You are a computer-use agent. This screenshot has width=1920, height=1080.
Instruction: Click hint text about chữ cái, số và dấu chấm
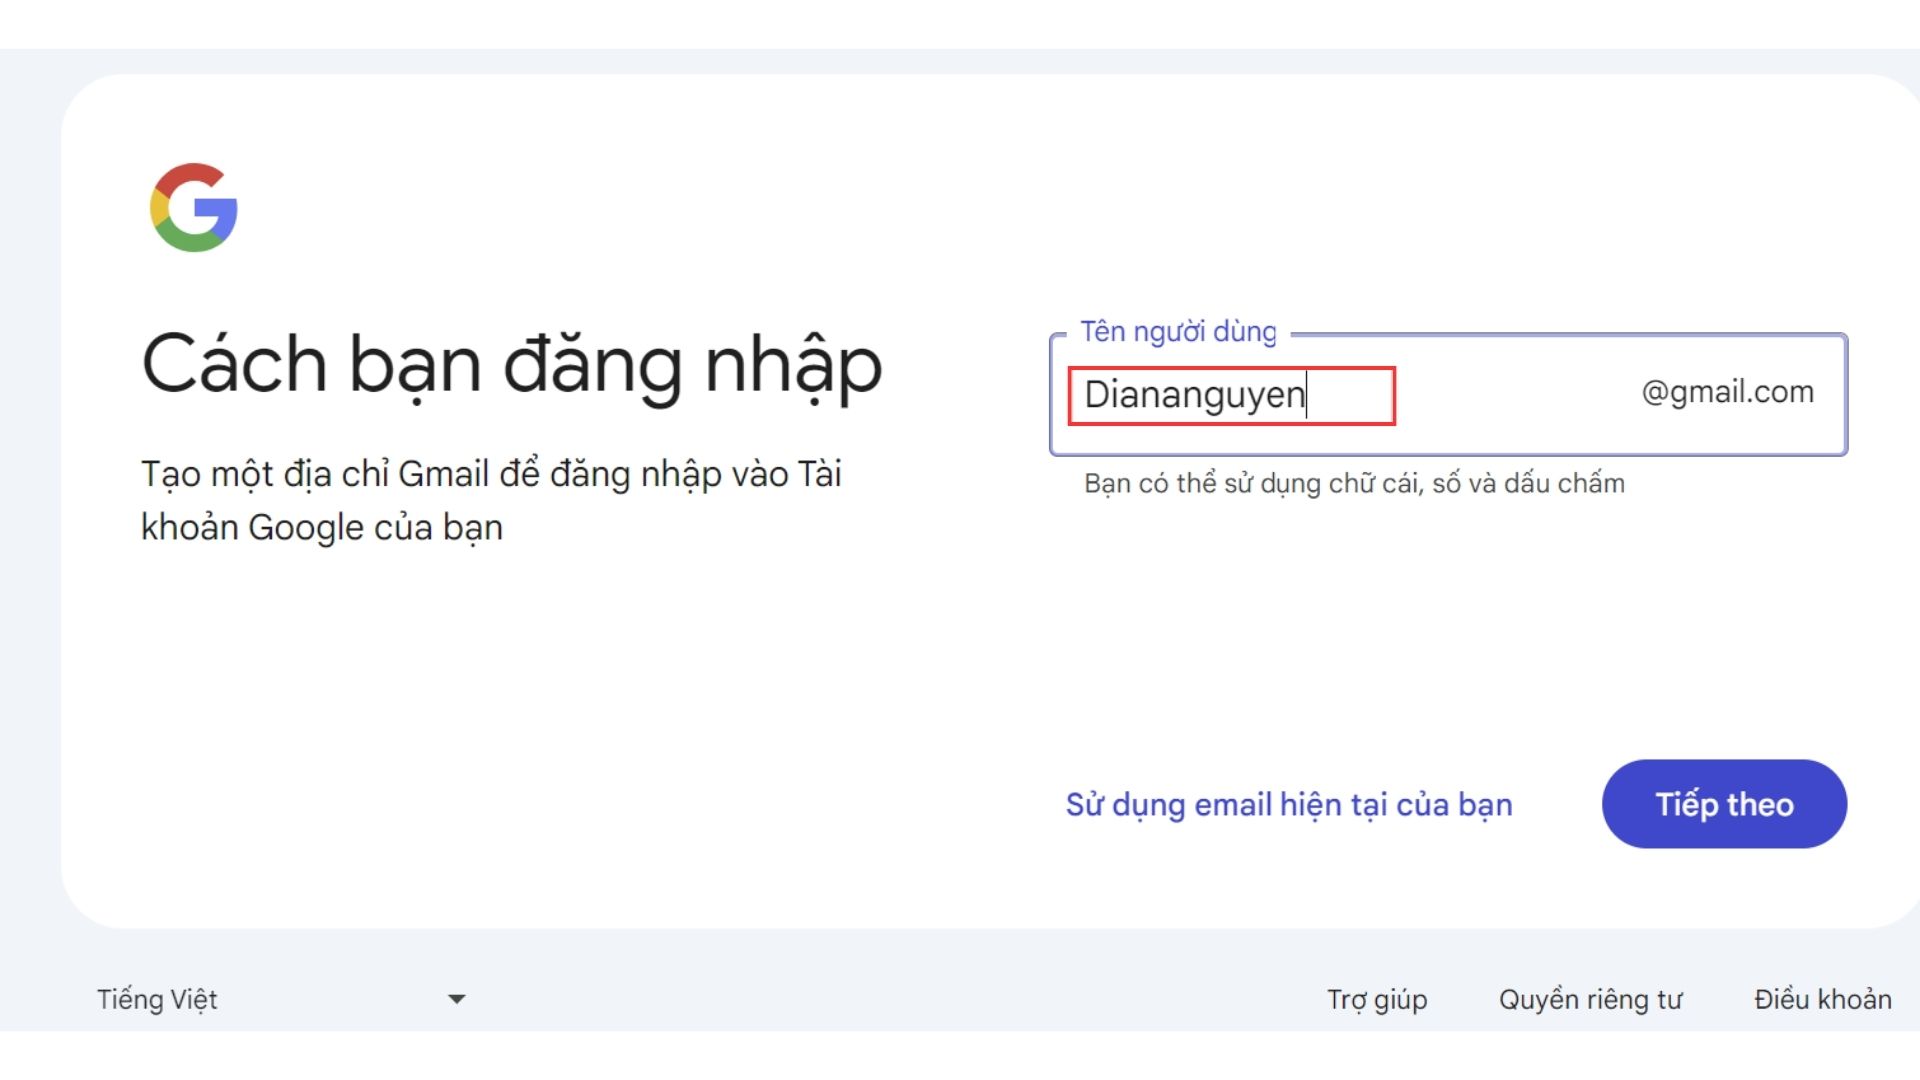tap(1354, 484)
